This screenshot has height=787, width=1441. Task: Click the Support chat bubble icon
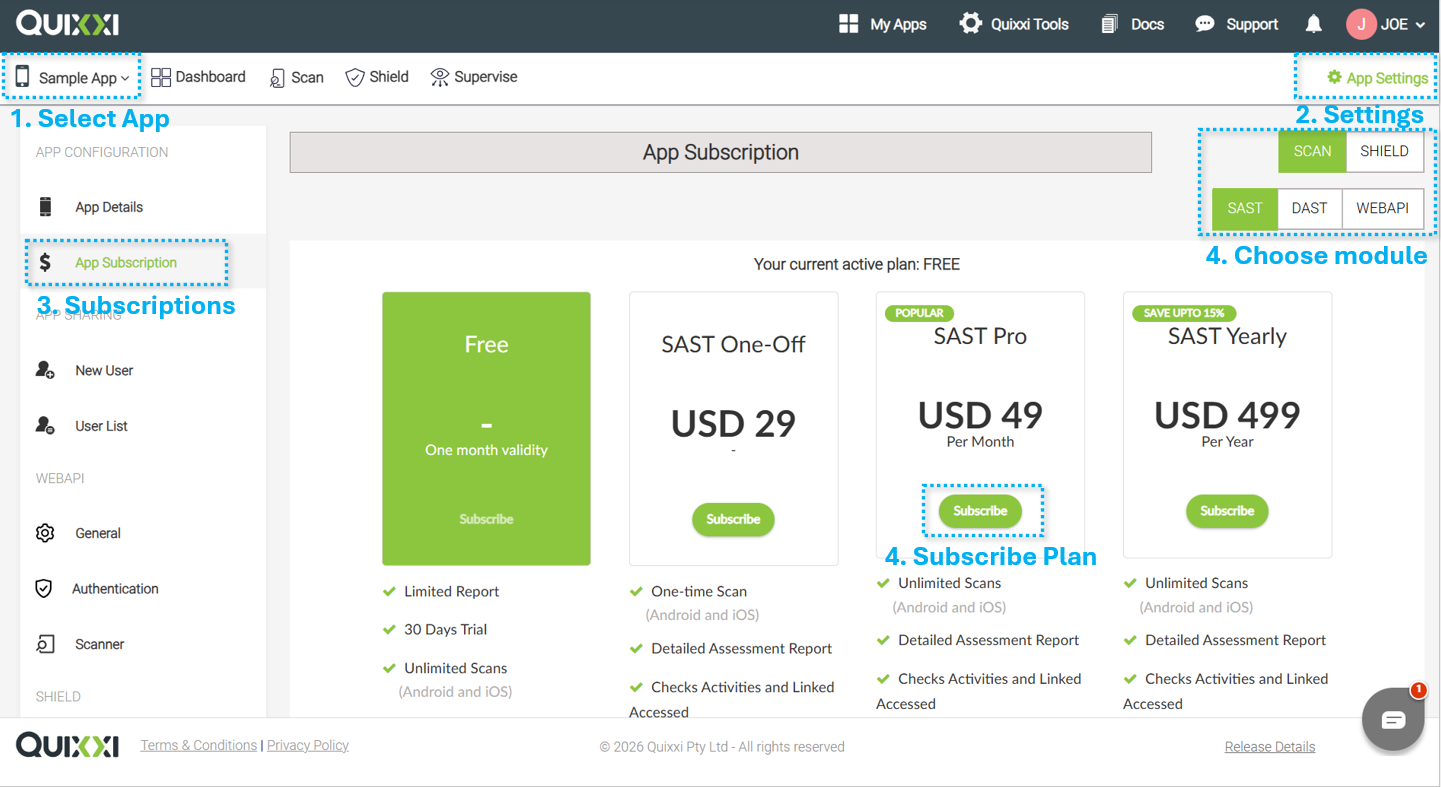[1205, 24]
